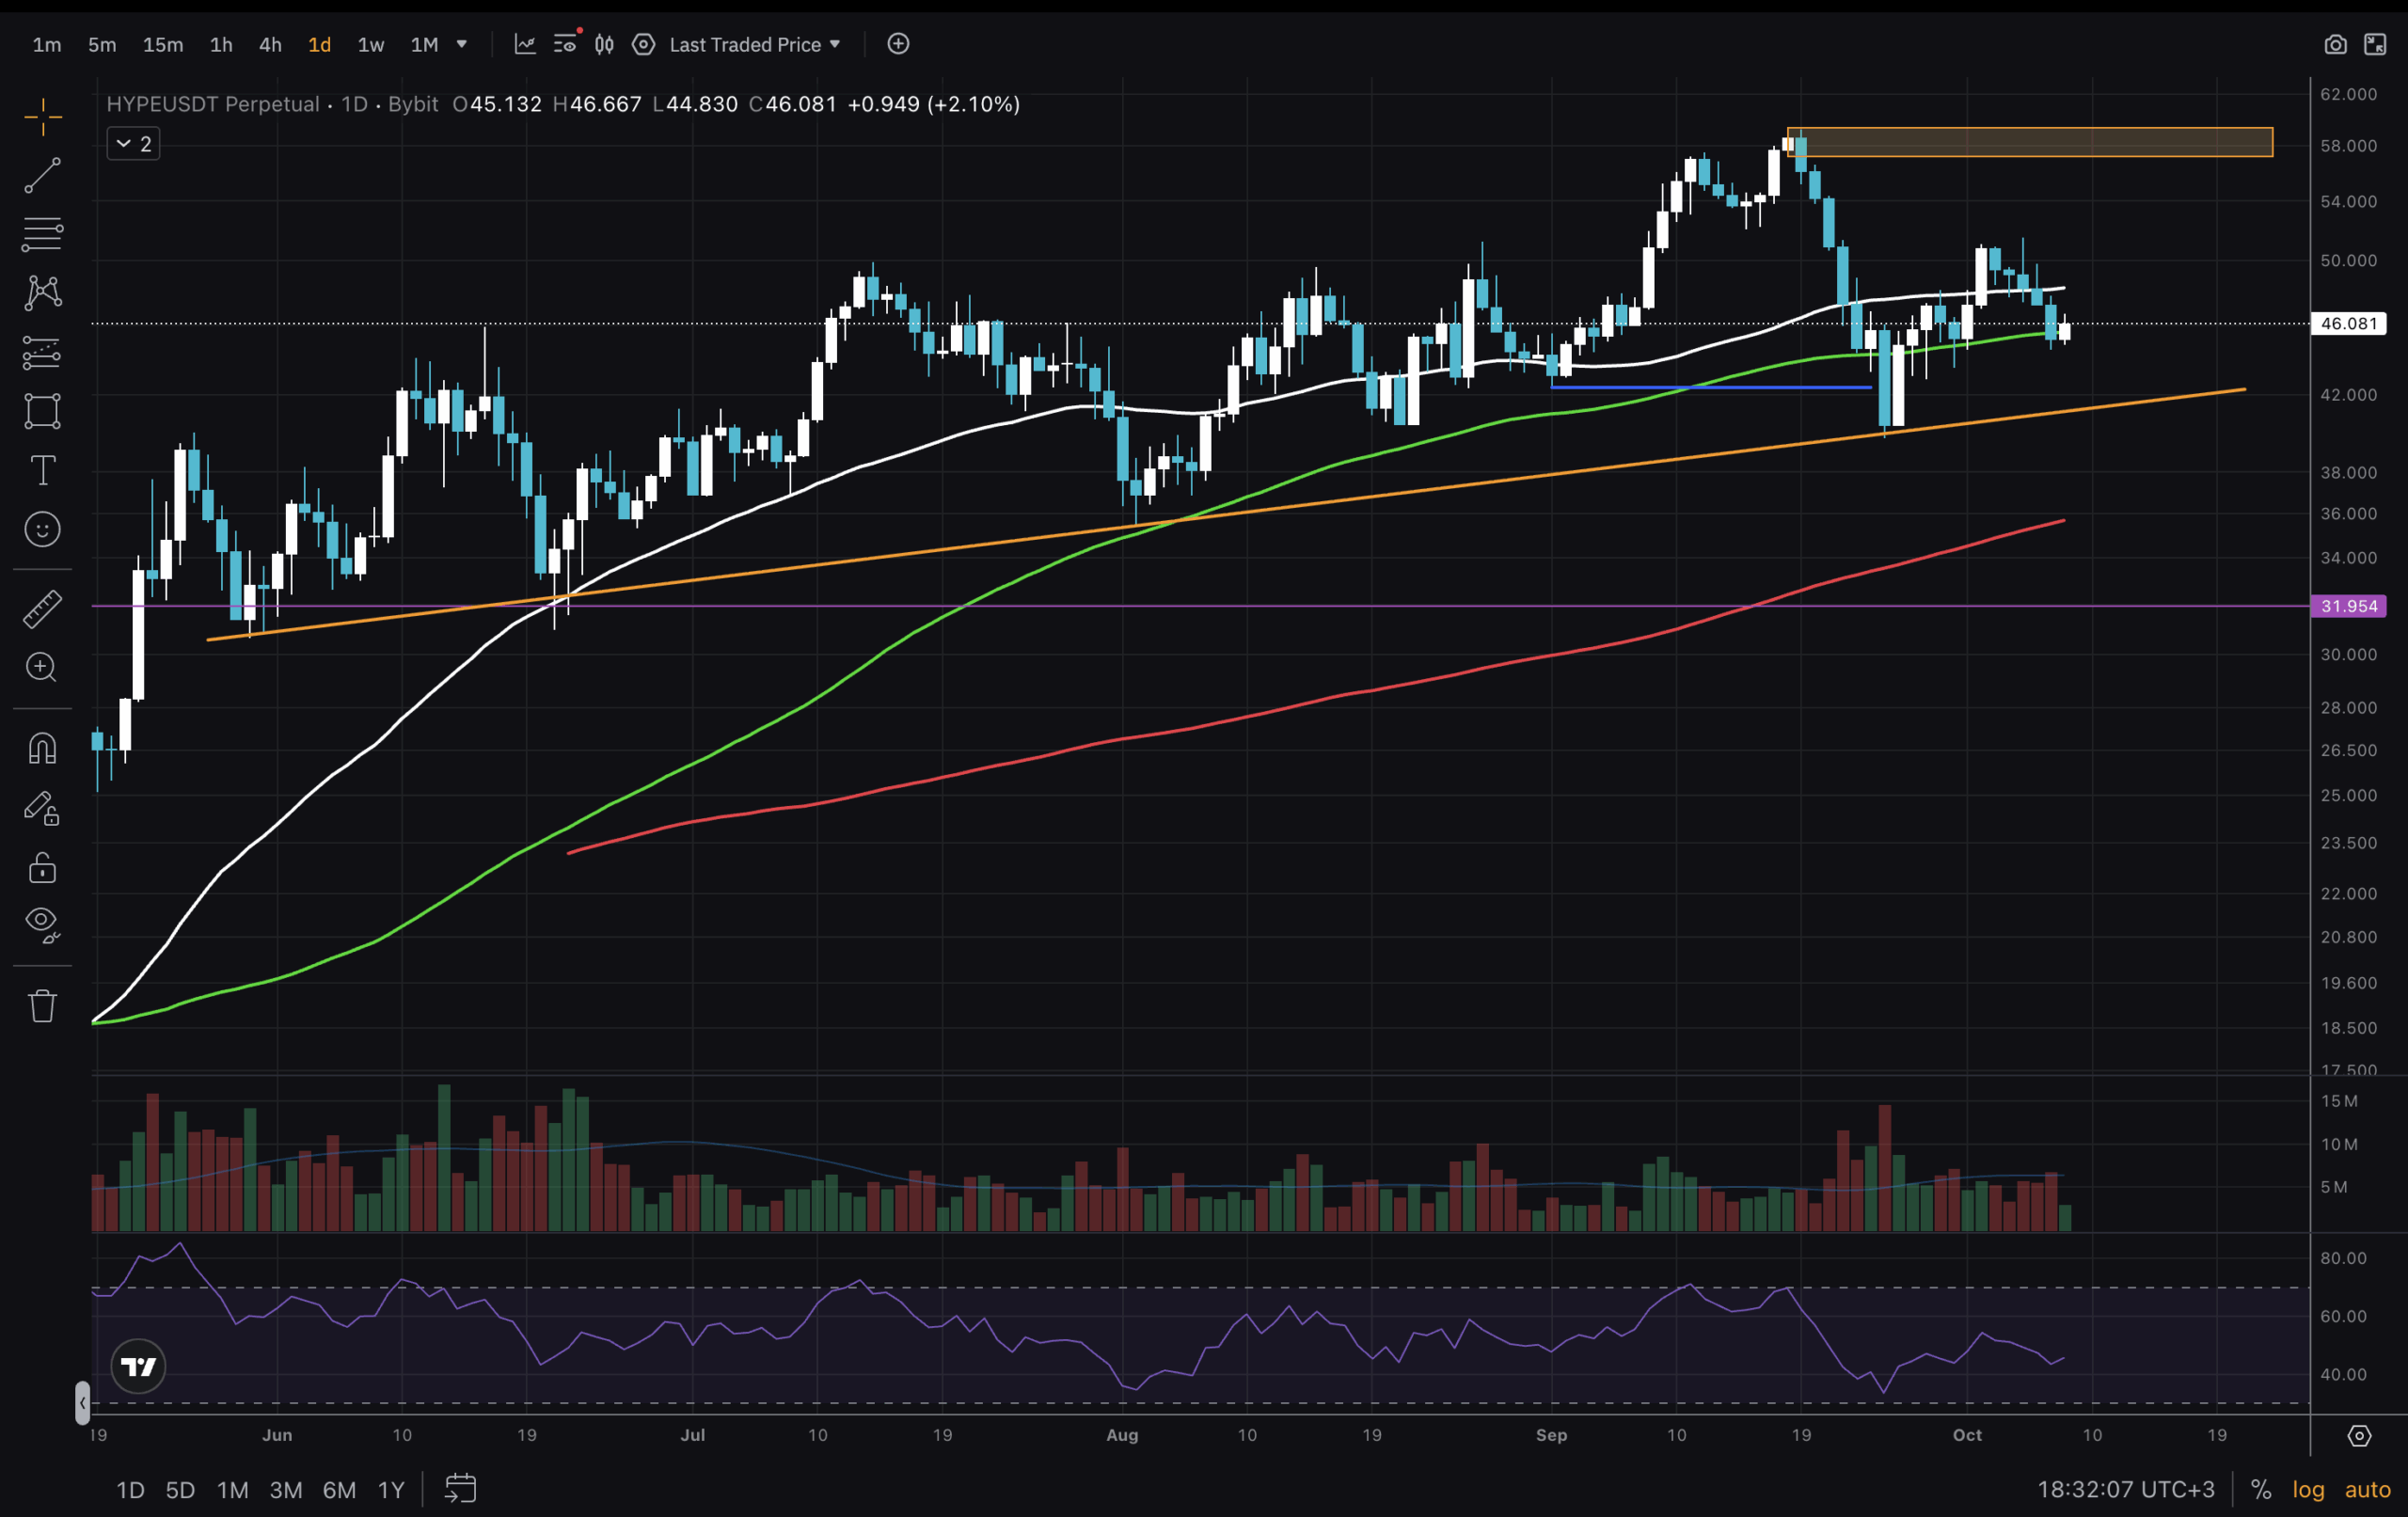
Task: Select the text annotation tool
Action: point(42,470)
